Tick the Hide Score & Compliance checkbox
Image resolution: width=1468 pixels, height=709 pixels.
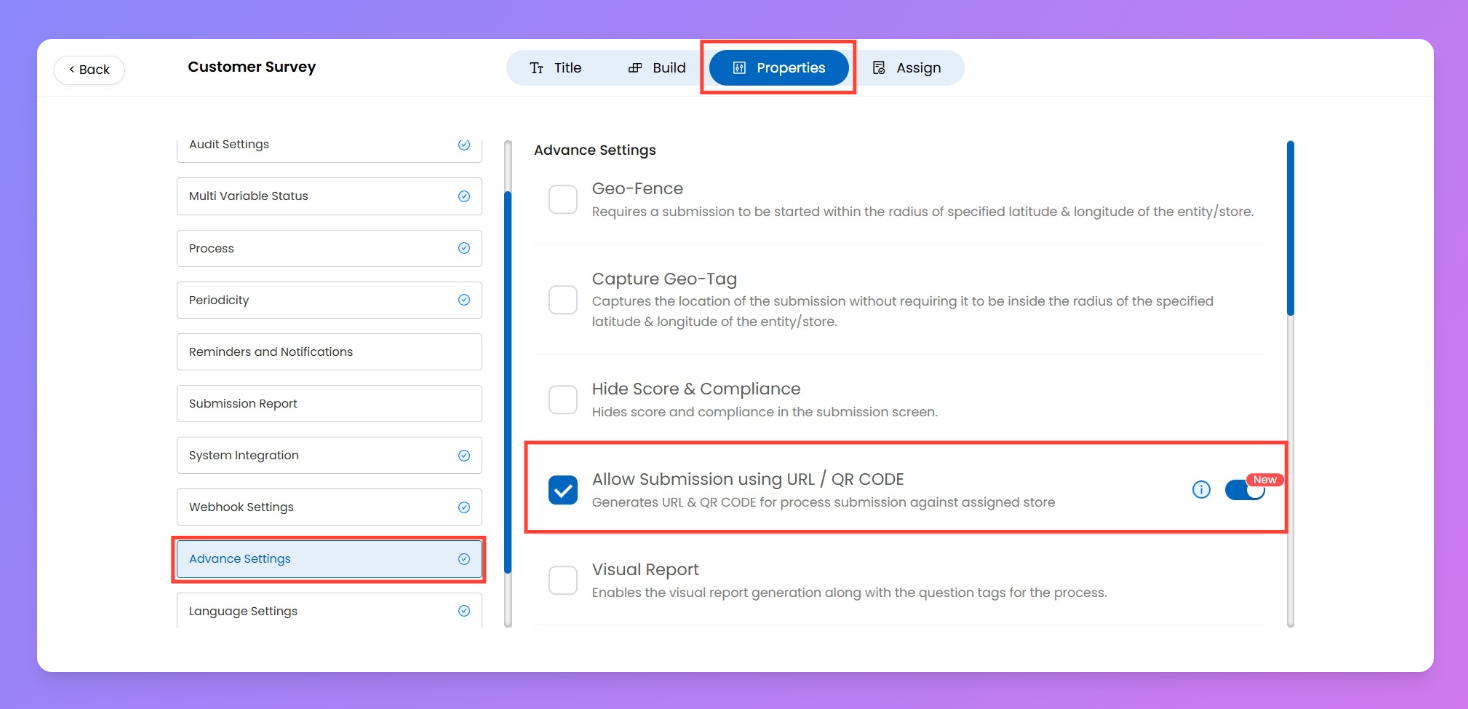[563, 400]
